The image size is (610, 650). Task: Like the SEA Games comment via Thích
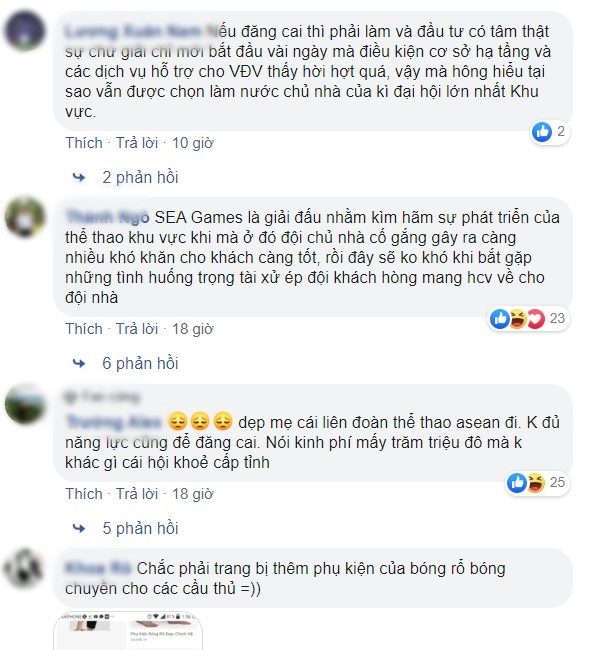(x=84, y=329)
